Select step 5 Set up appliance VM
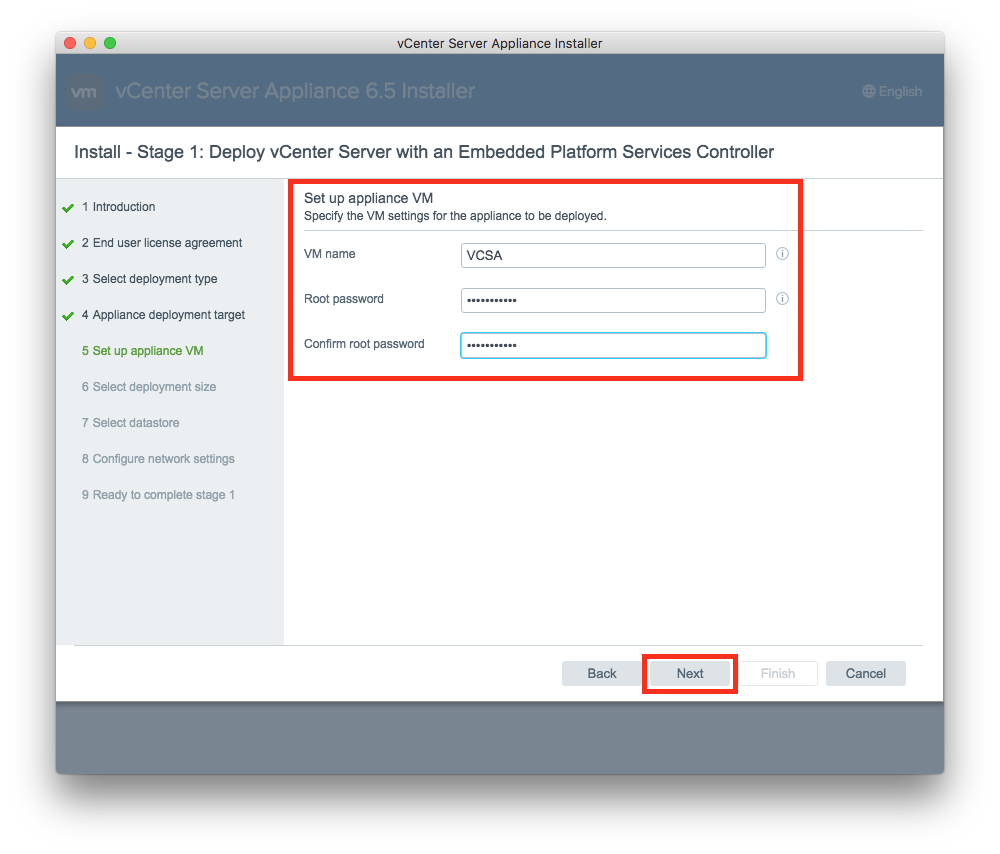 pyautogui.click(x=142, y=351)
